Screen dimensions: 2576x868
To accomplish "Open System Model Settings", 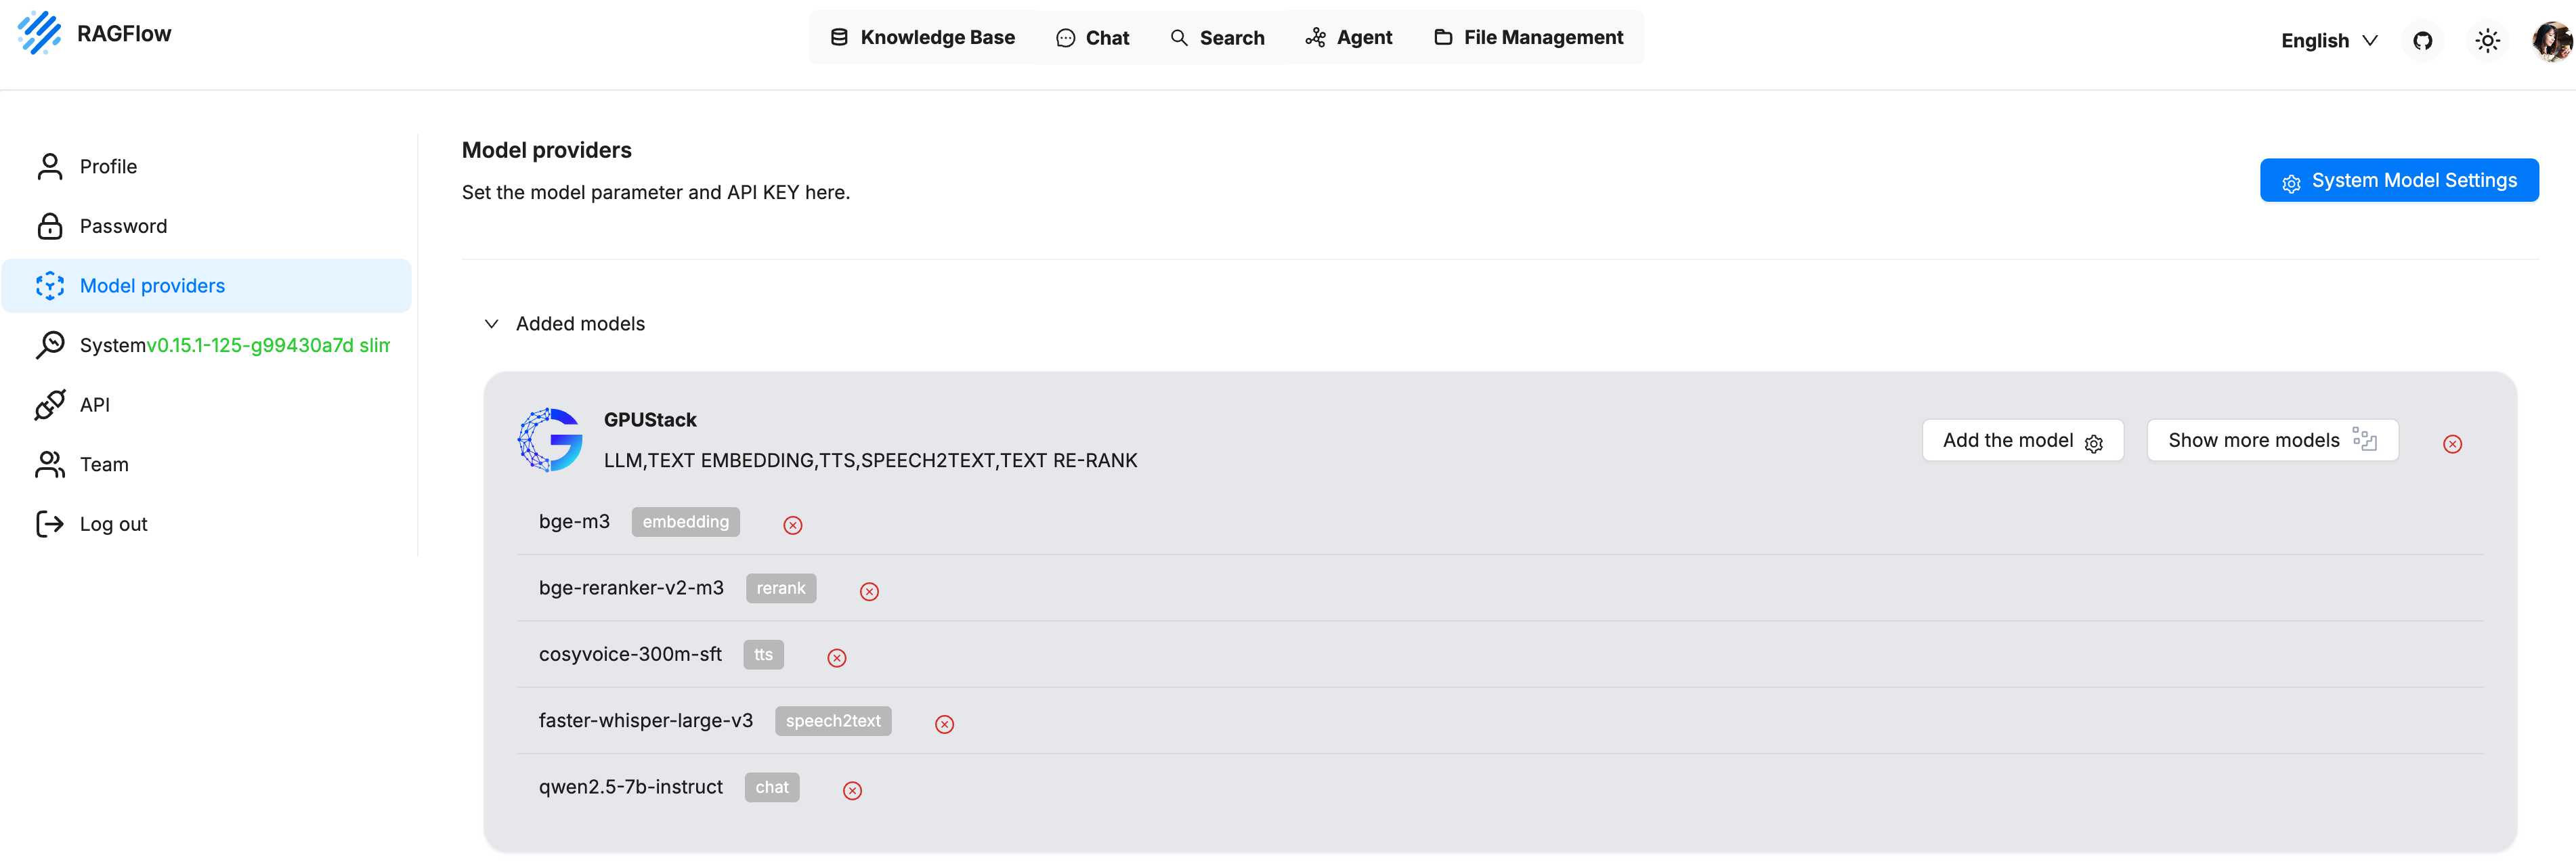I will click(x=2398, y=181).
